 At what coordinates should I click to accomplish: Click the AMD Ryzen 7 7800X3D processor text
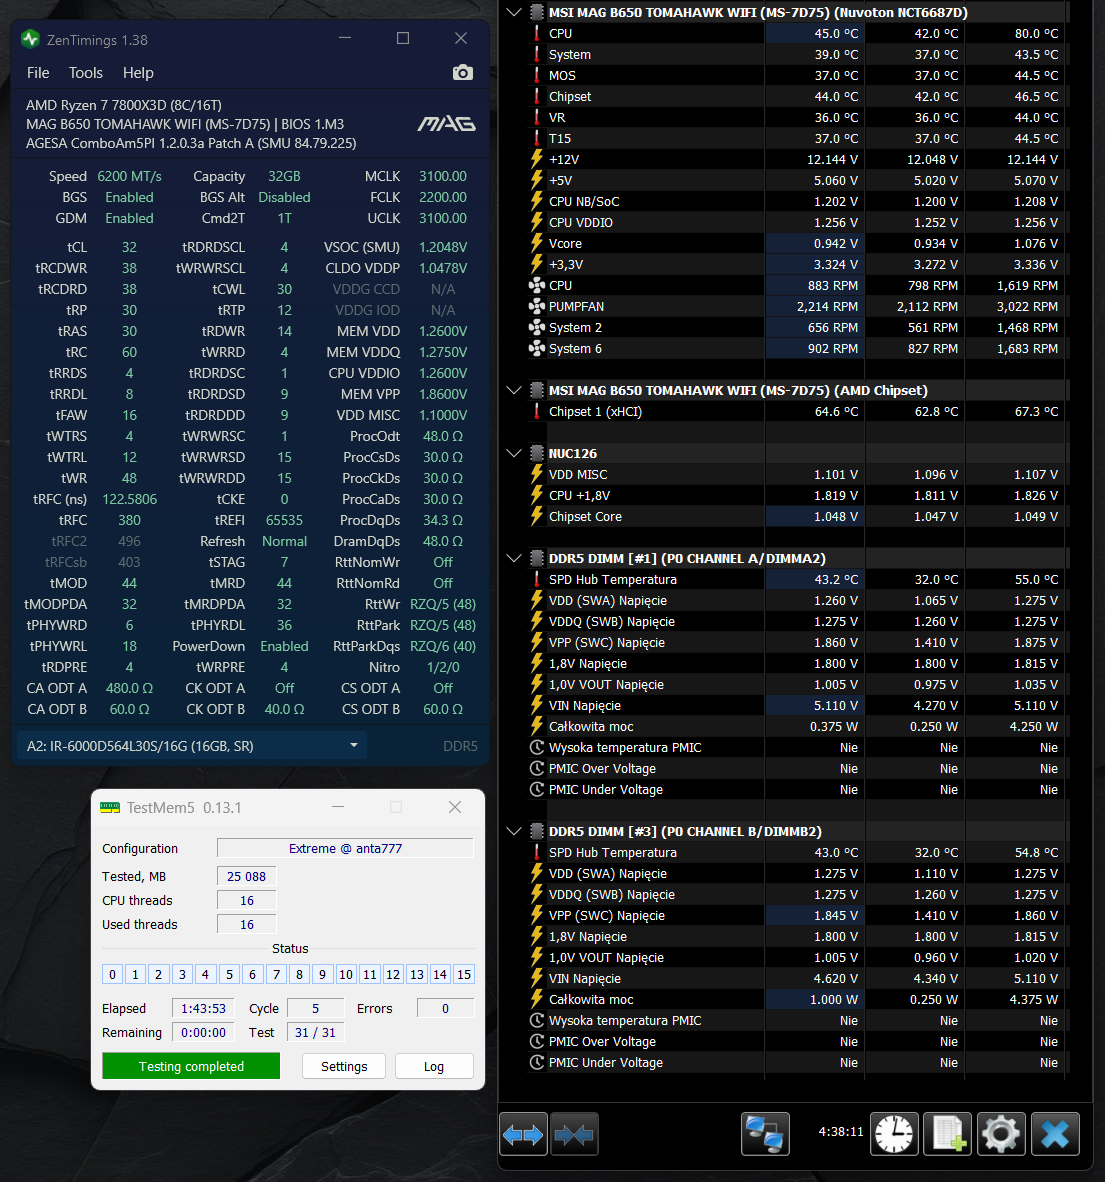(124, 105)
